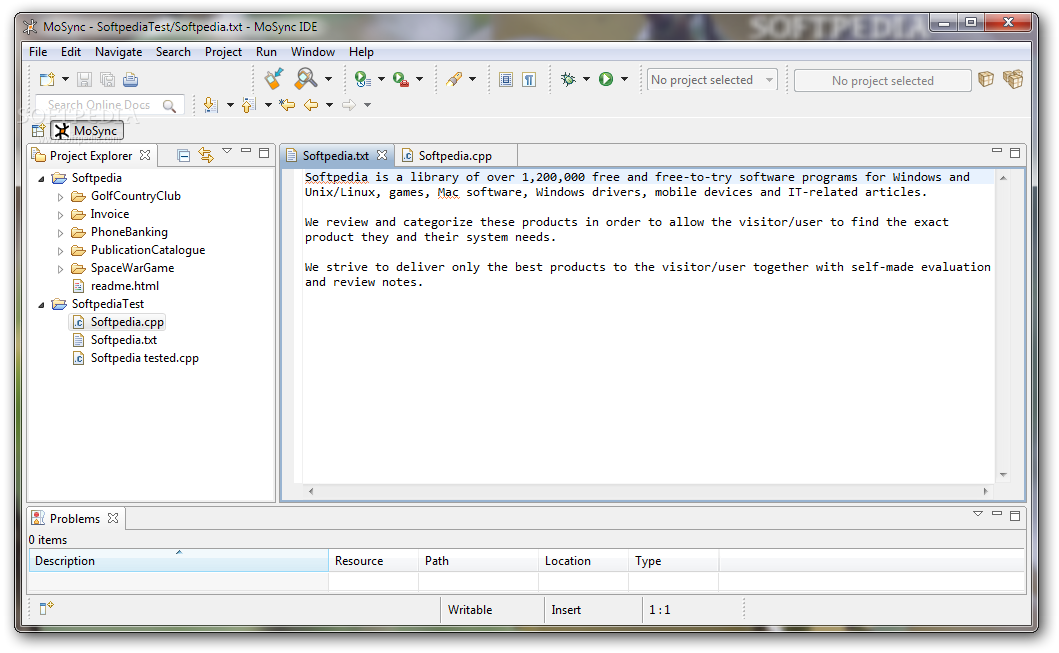Screen dimensions: 1059x653
Task: Expand the GolfCountryClub folder
Action: click(60, 197)
